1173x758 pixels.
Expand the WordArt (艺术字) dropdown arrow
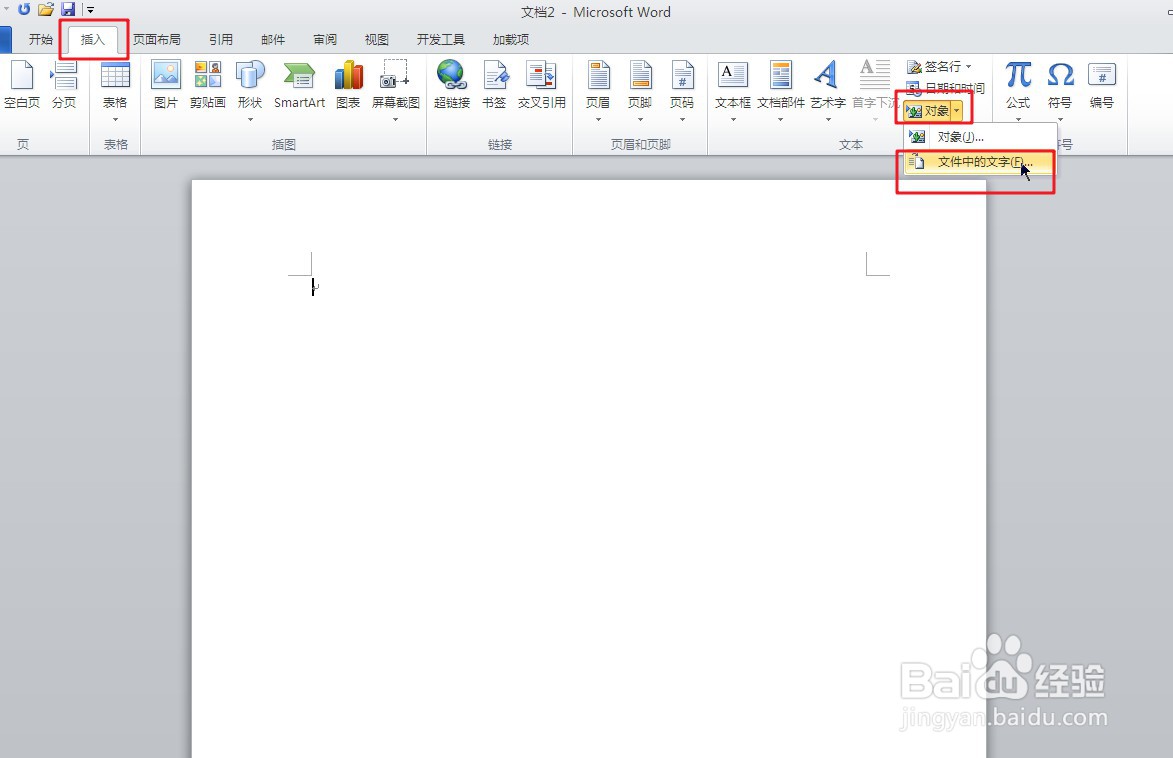[827, 120]
